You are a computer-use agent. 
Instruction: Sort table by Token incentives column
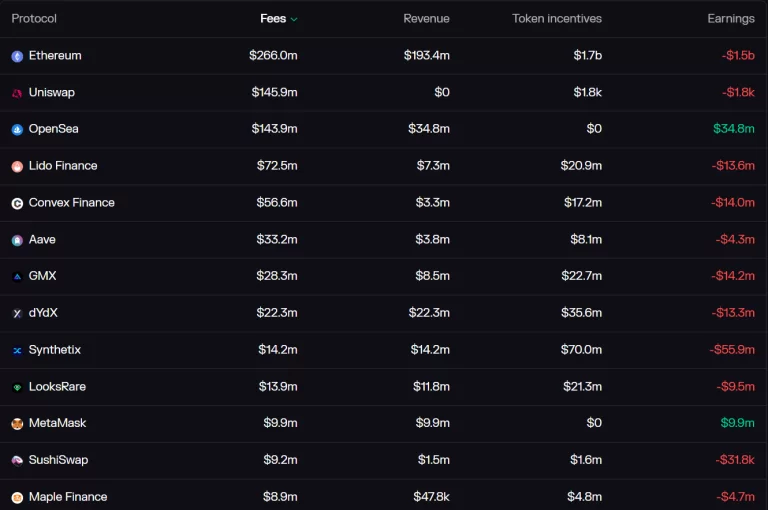point(556,19)
